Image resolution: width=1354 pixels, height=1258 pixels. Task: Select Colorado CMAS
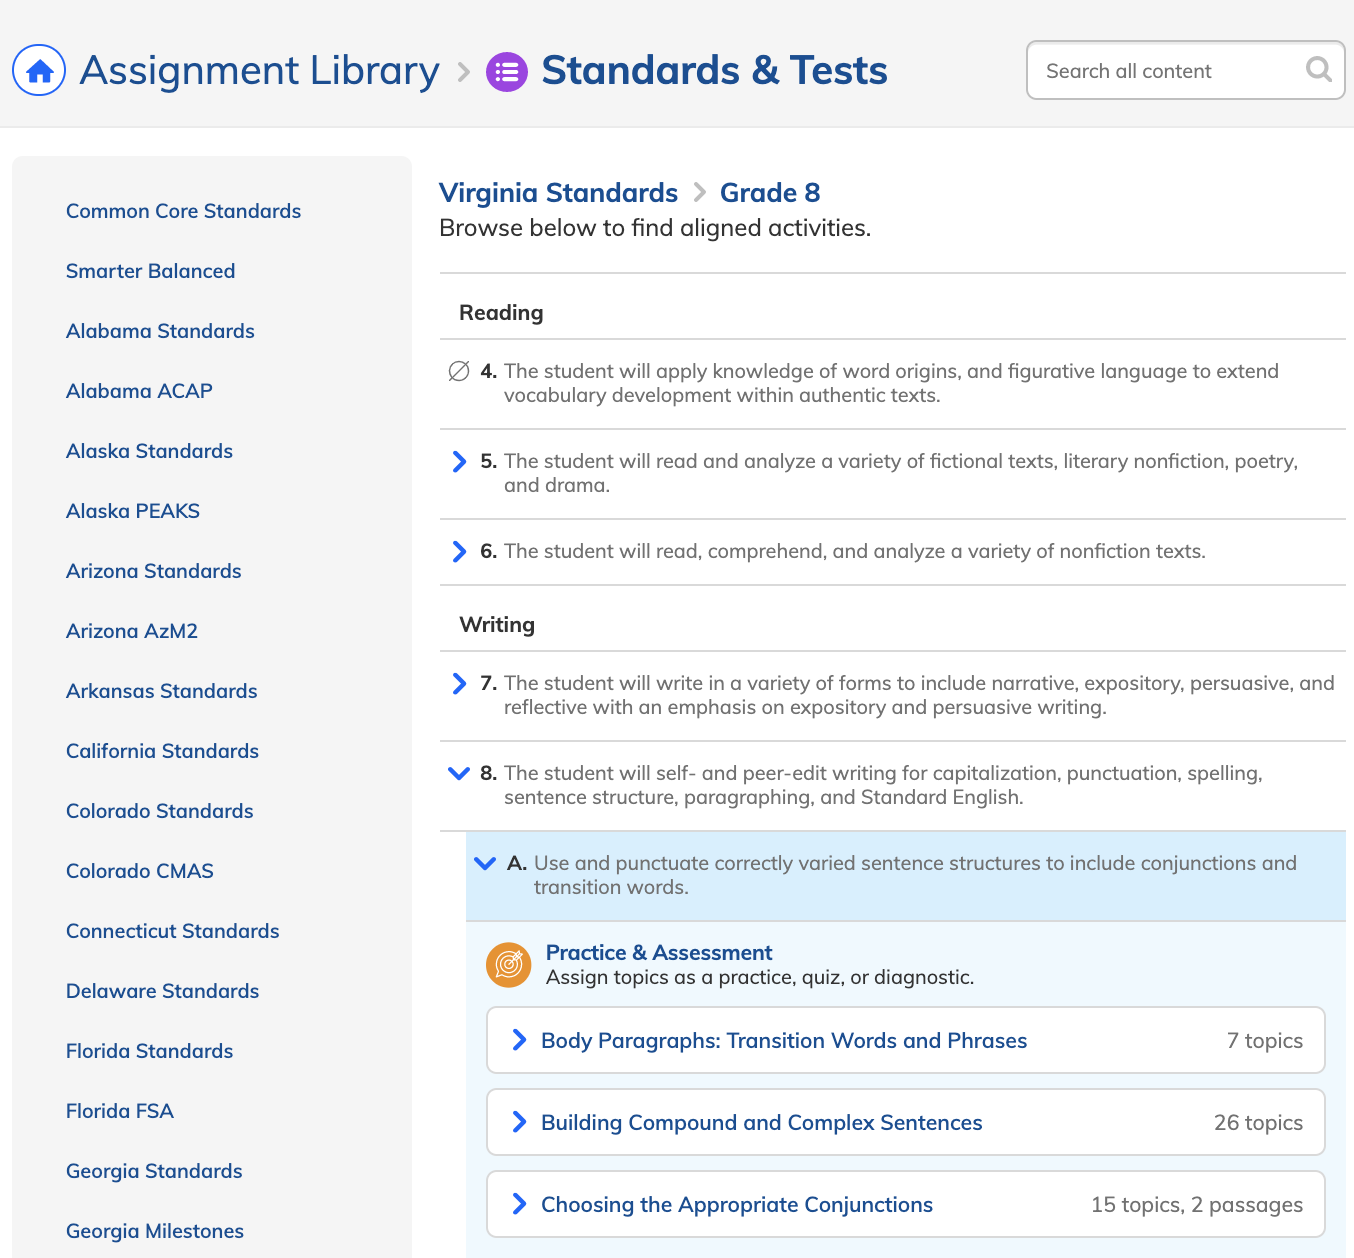coord(140,871)
